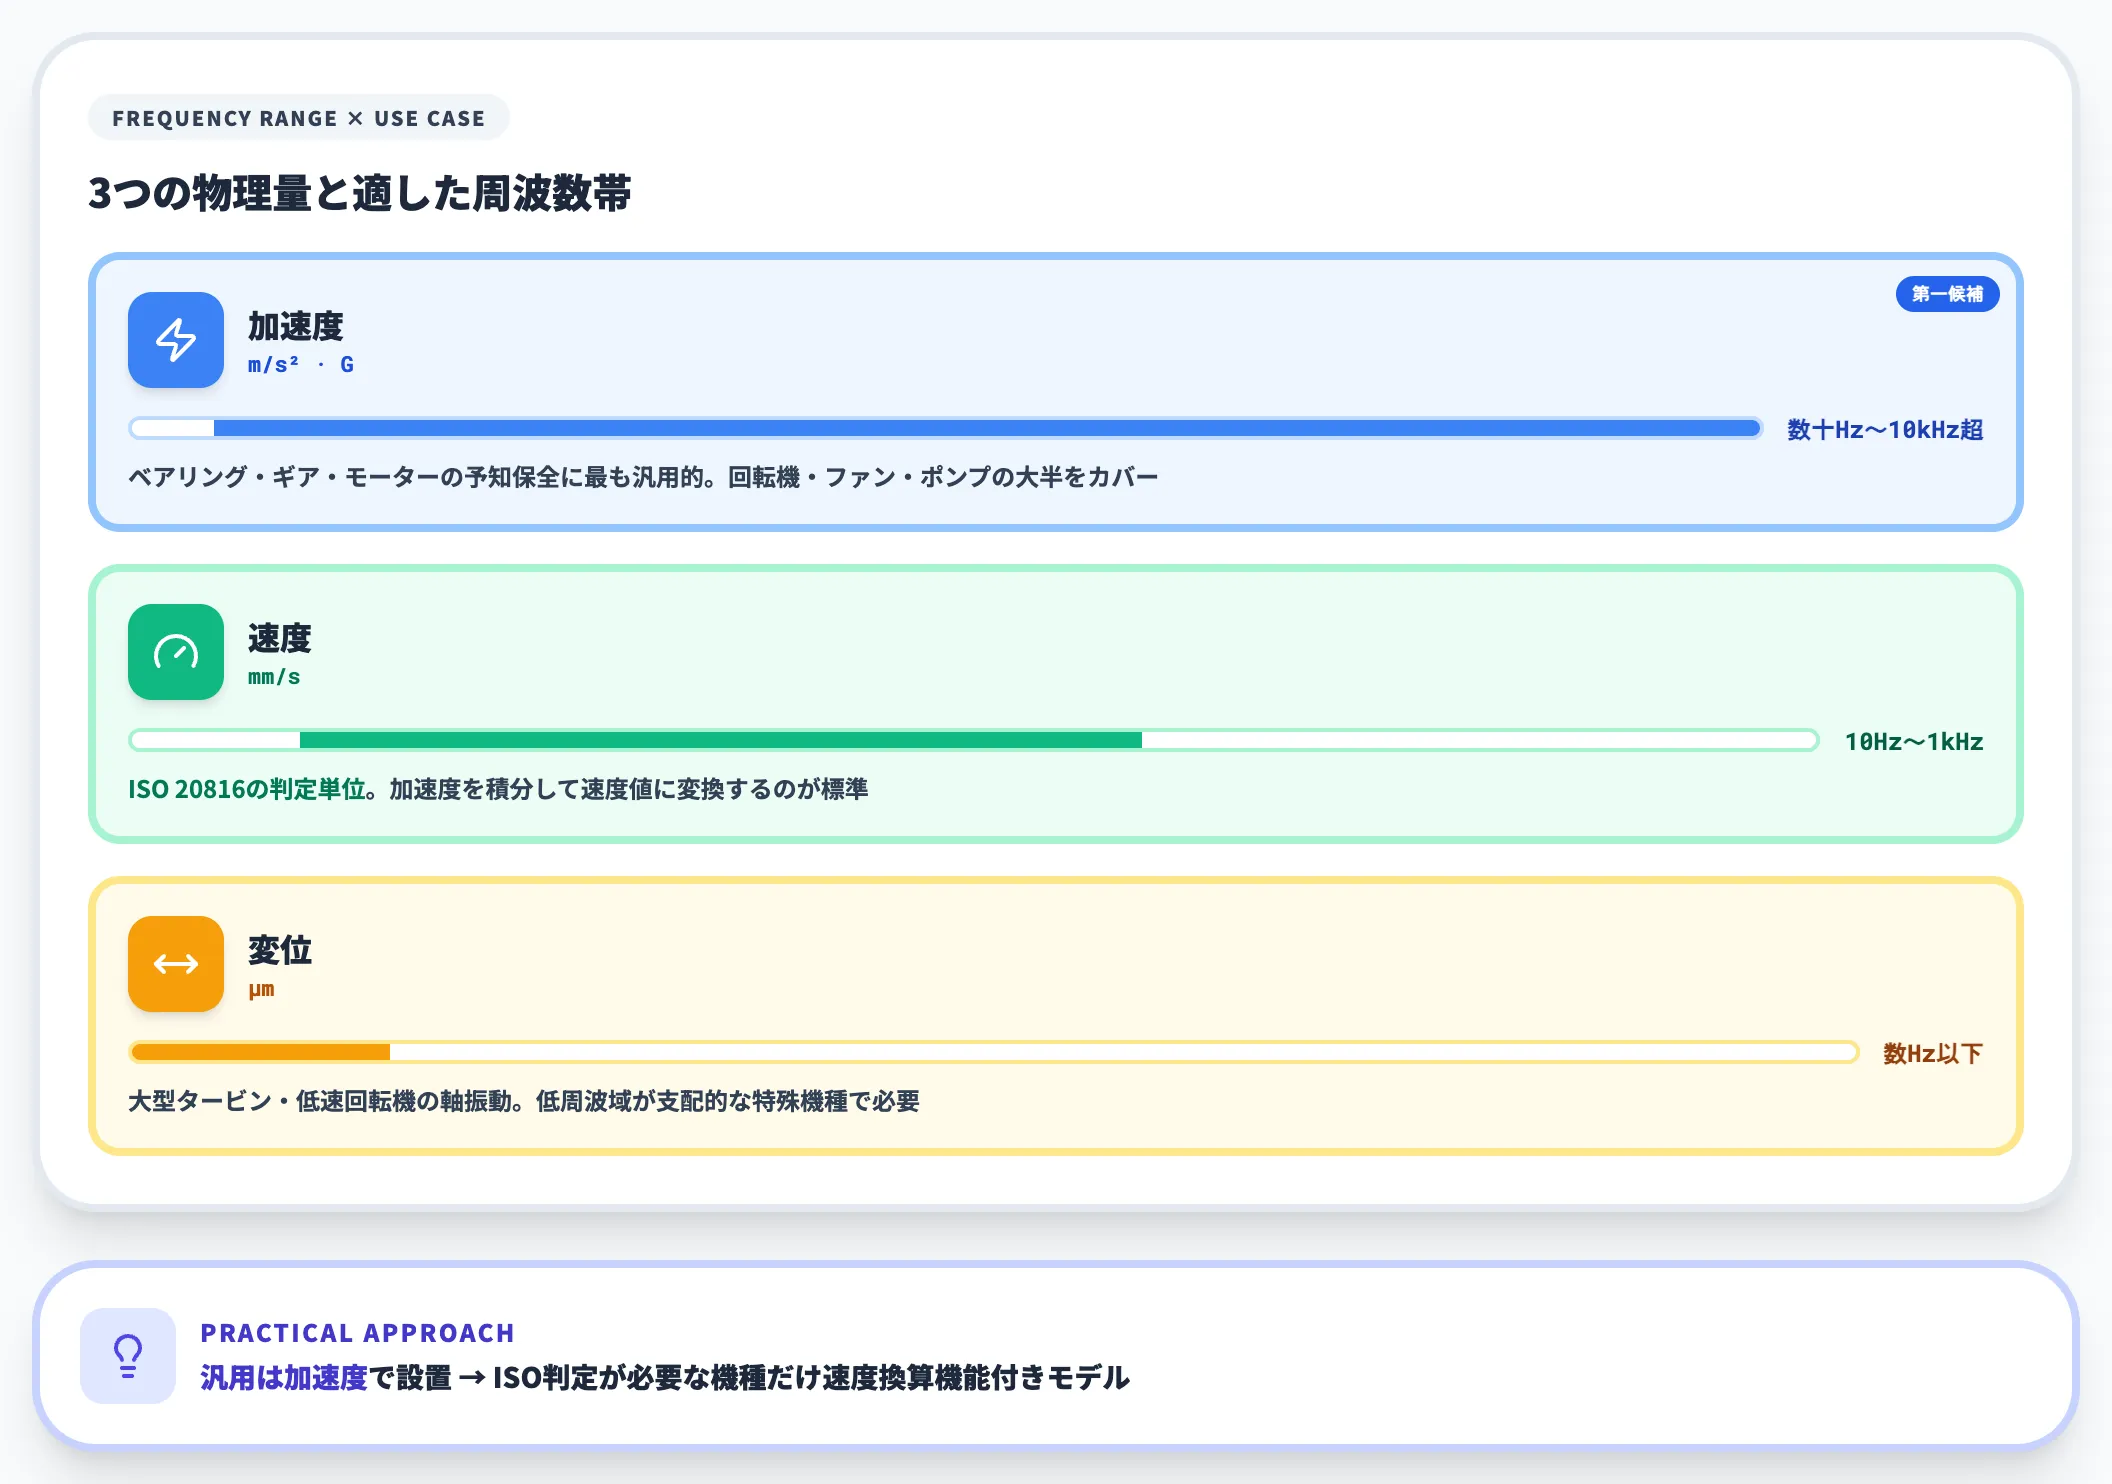Click the blue lightning bolt acceleration icon
The height and width of the screenshot is (1484, 2112).
pos(176,340)
